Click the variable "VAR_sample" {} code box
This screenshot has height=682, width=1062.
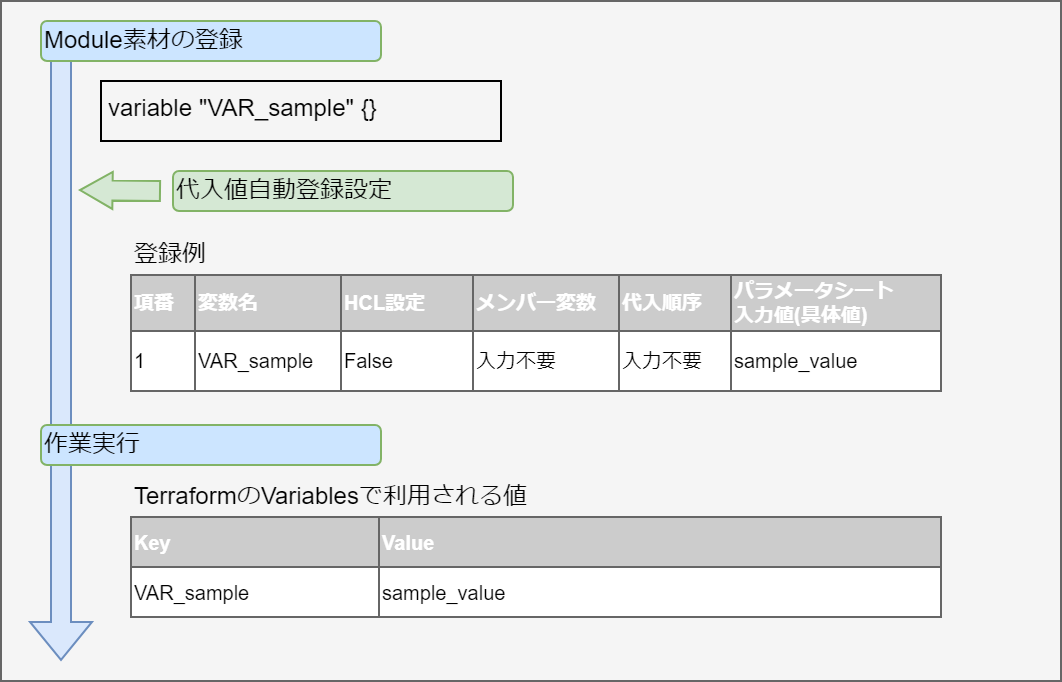[300, 110]
